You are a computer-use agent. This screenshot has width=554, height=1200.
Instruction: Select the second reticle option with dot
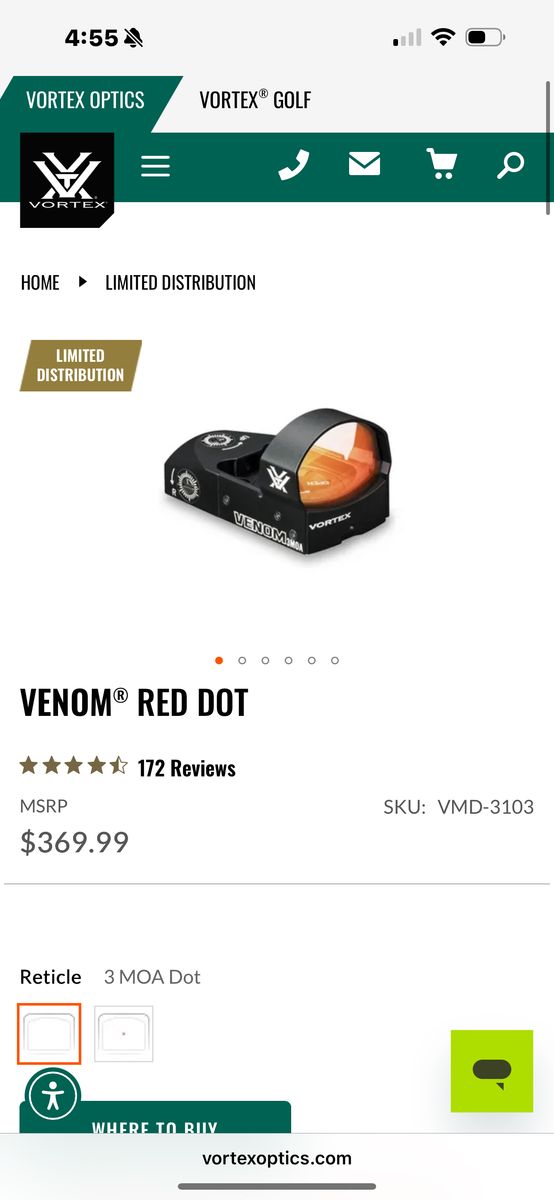tap(124, 1034)
